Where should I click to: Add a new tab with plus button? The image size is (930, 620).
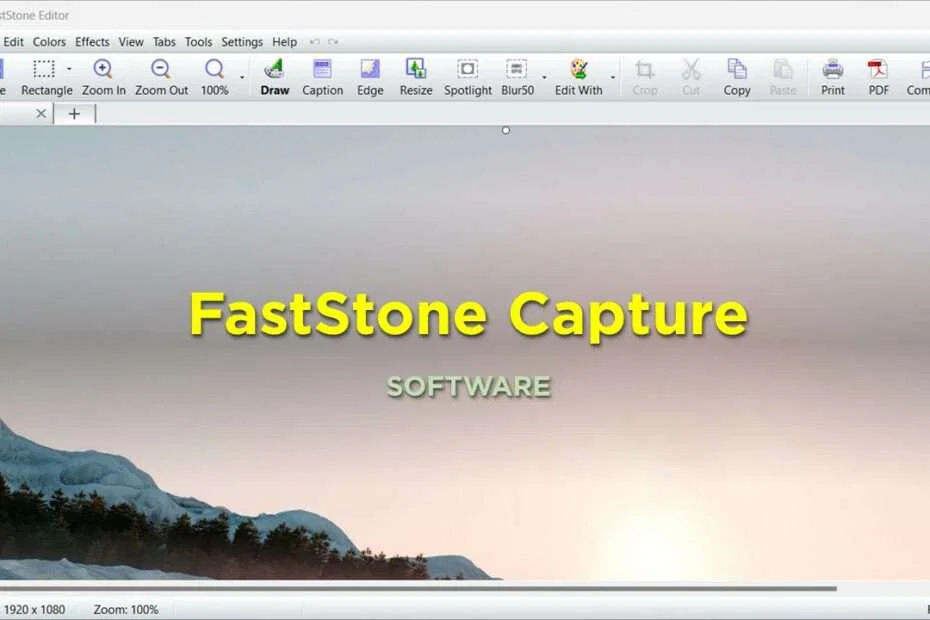[74, 114]
